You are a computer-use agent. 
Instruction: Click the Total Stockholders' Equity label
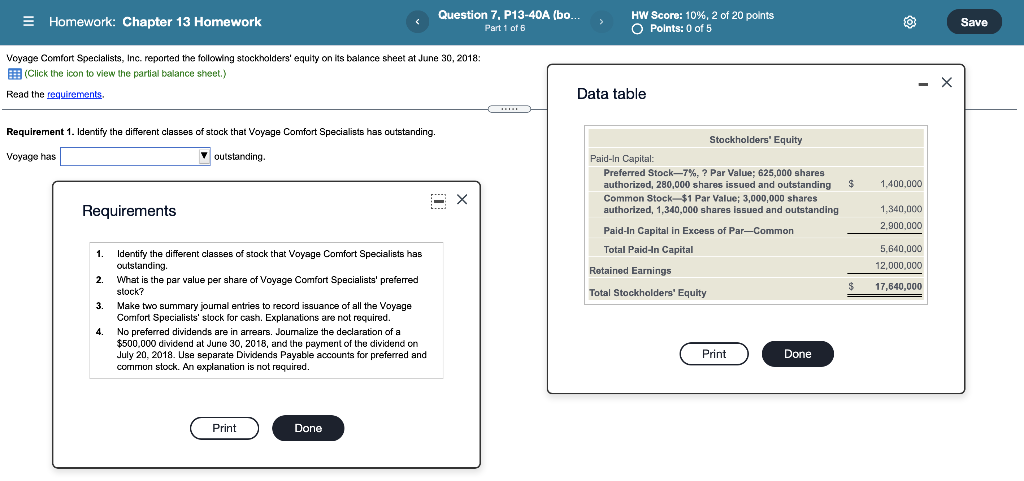[x=647, y=292]
